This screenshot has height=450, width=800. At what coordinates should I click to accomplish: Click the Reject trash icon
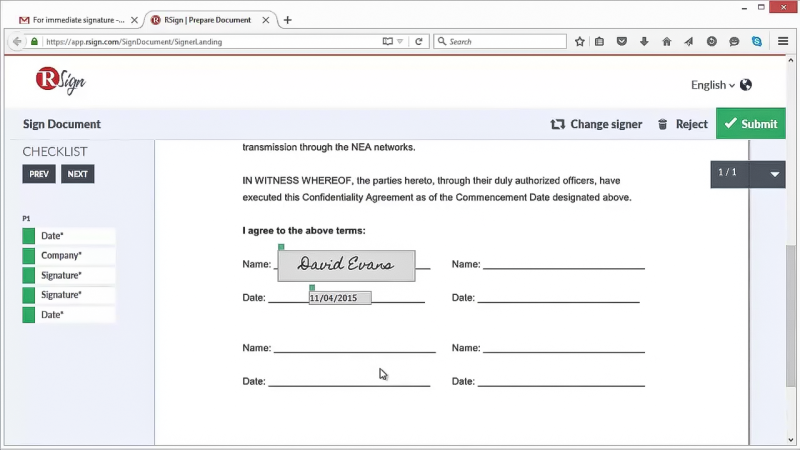click(x=662, y=124)
